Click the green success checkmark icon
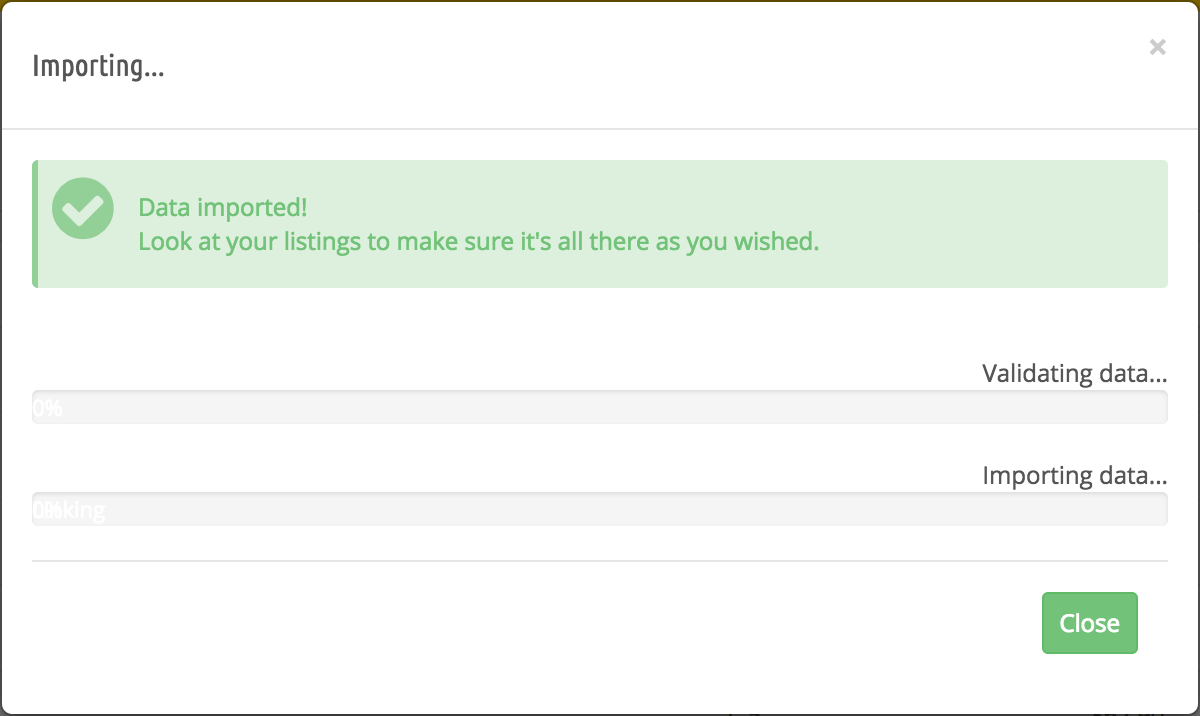1200x716 pixels. point(83,209)
